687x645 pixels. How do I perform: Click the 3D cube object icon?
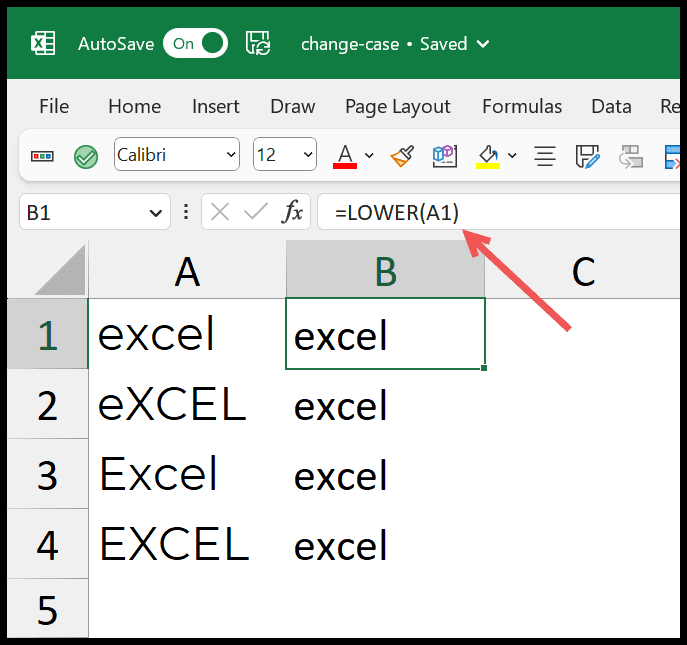(x=445, y=156)
